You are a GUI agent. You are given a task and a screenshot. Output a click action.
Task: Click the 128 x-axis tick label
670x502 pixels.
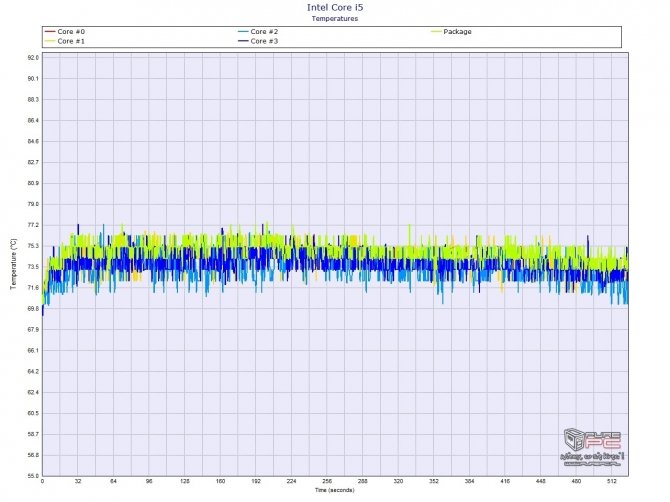(x=185, y=481)
